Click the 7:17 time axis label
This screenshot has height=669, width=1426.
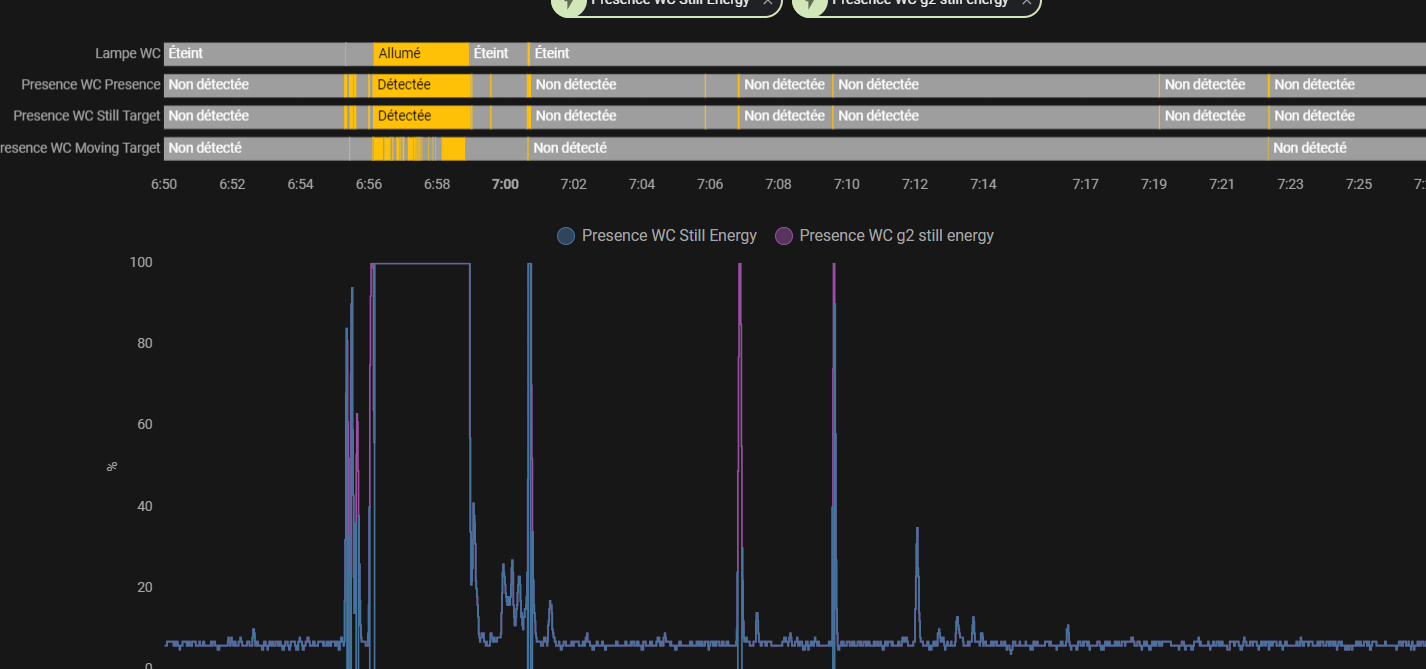point(1086,184)
